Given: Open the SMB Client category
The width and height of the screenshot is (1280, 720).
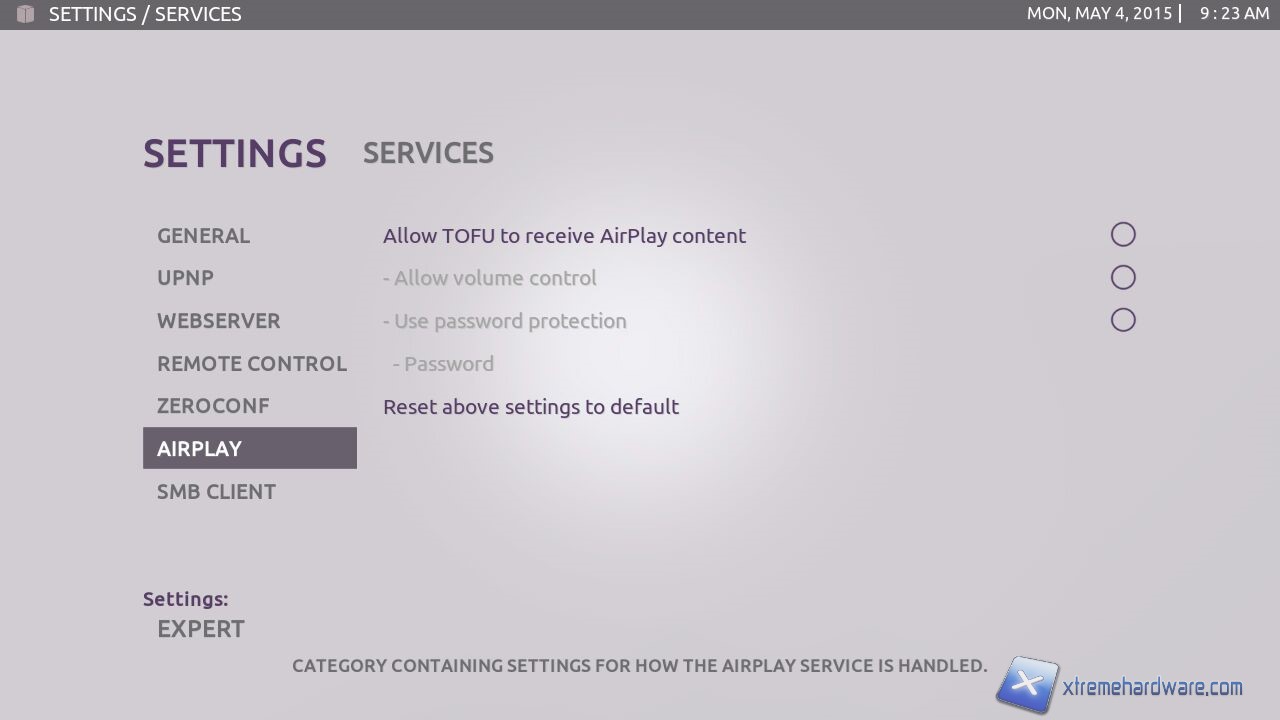Looking at the screenshot, I should (217, 492).
